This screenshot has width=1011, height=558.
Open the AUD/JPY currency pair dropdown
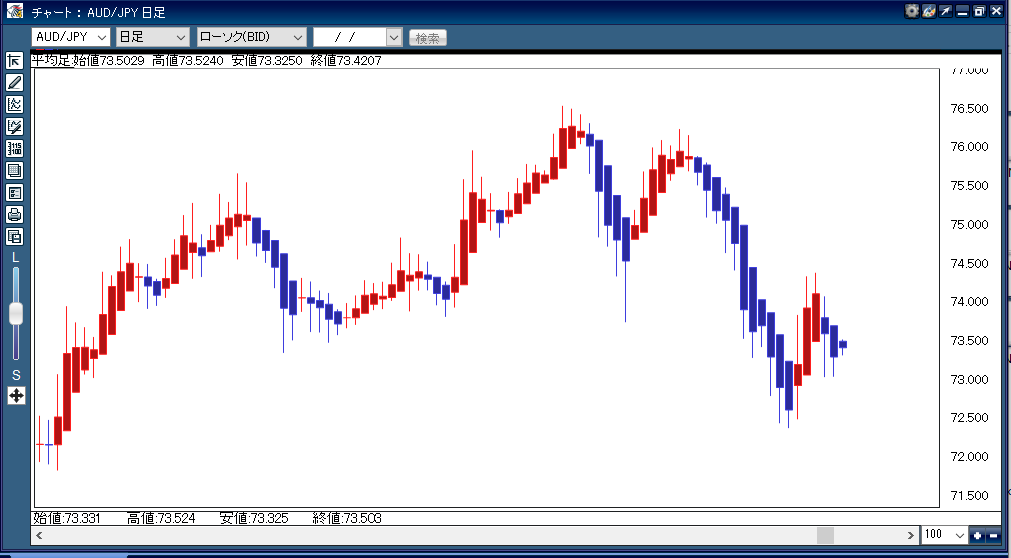(71, 37)
